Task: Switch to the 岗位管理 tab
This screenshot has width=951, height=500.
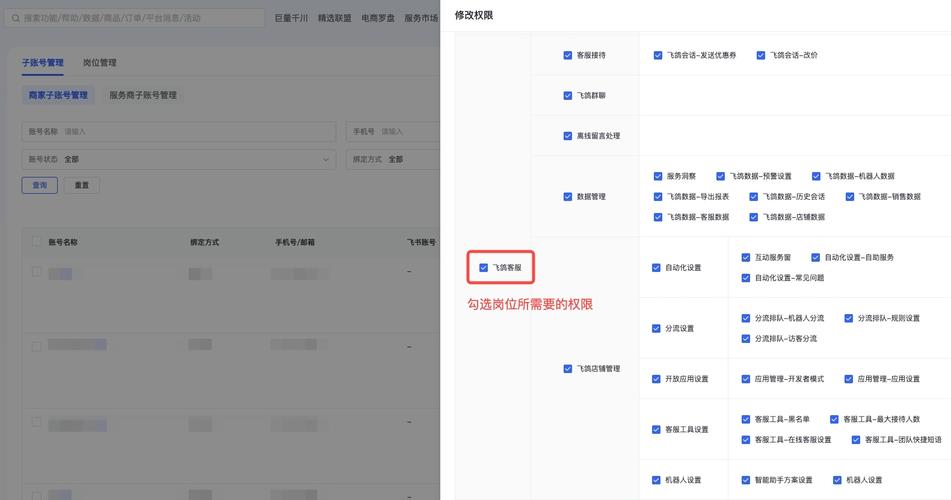Action: tap(99, 62)
